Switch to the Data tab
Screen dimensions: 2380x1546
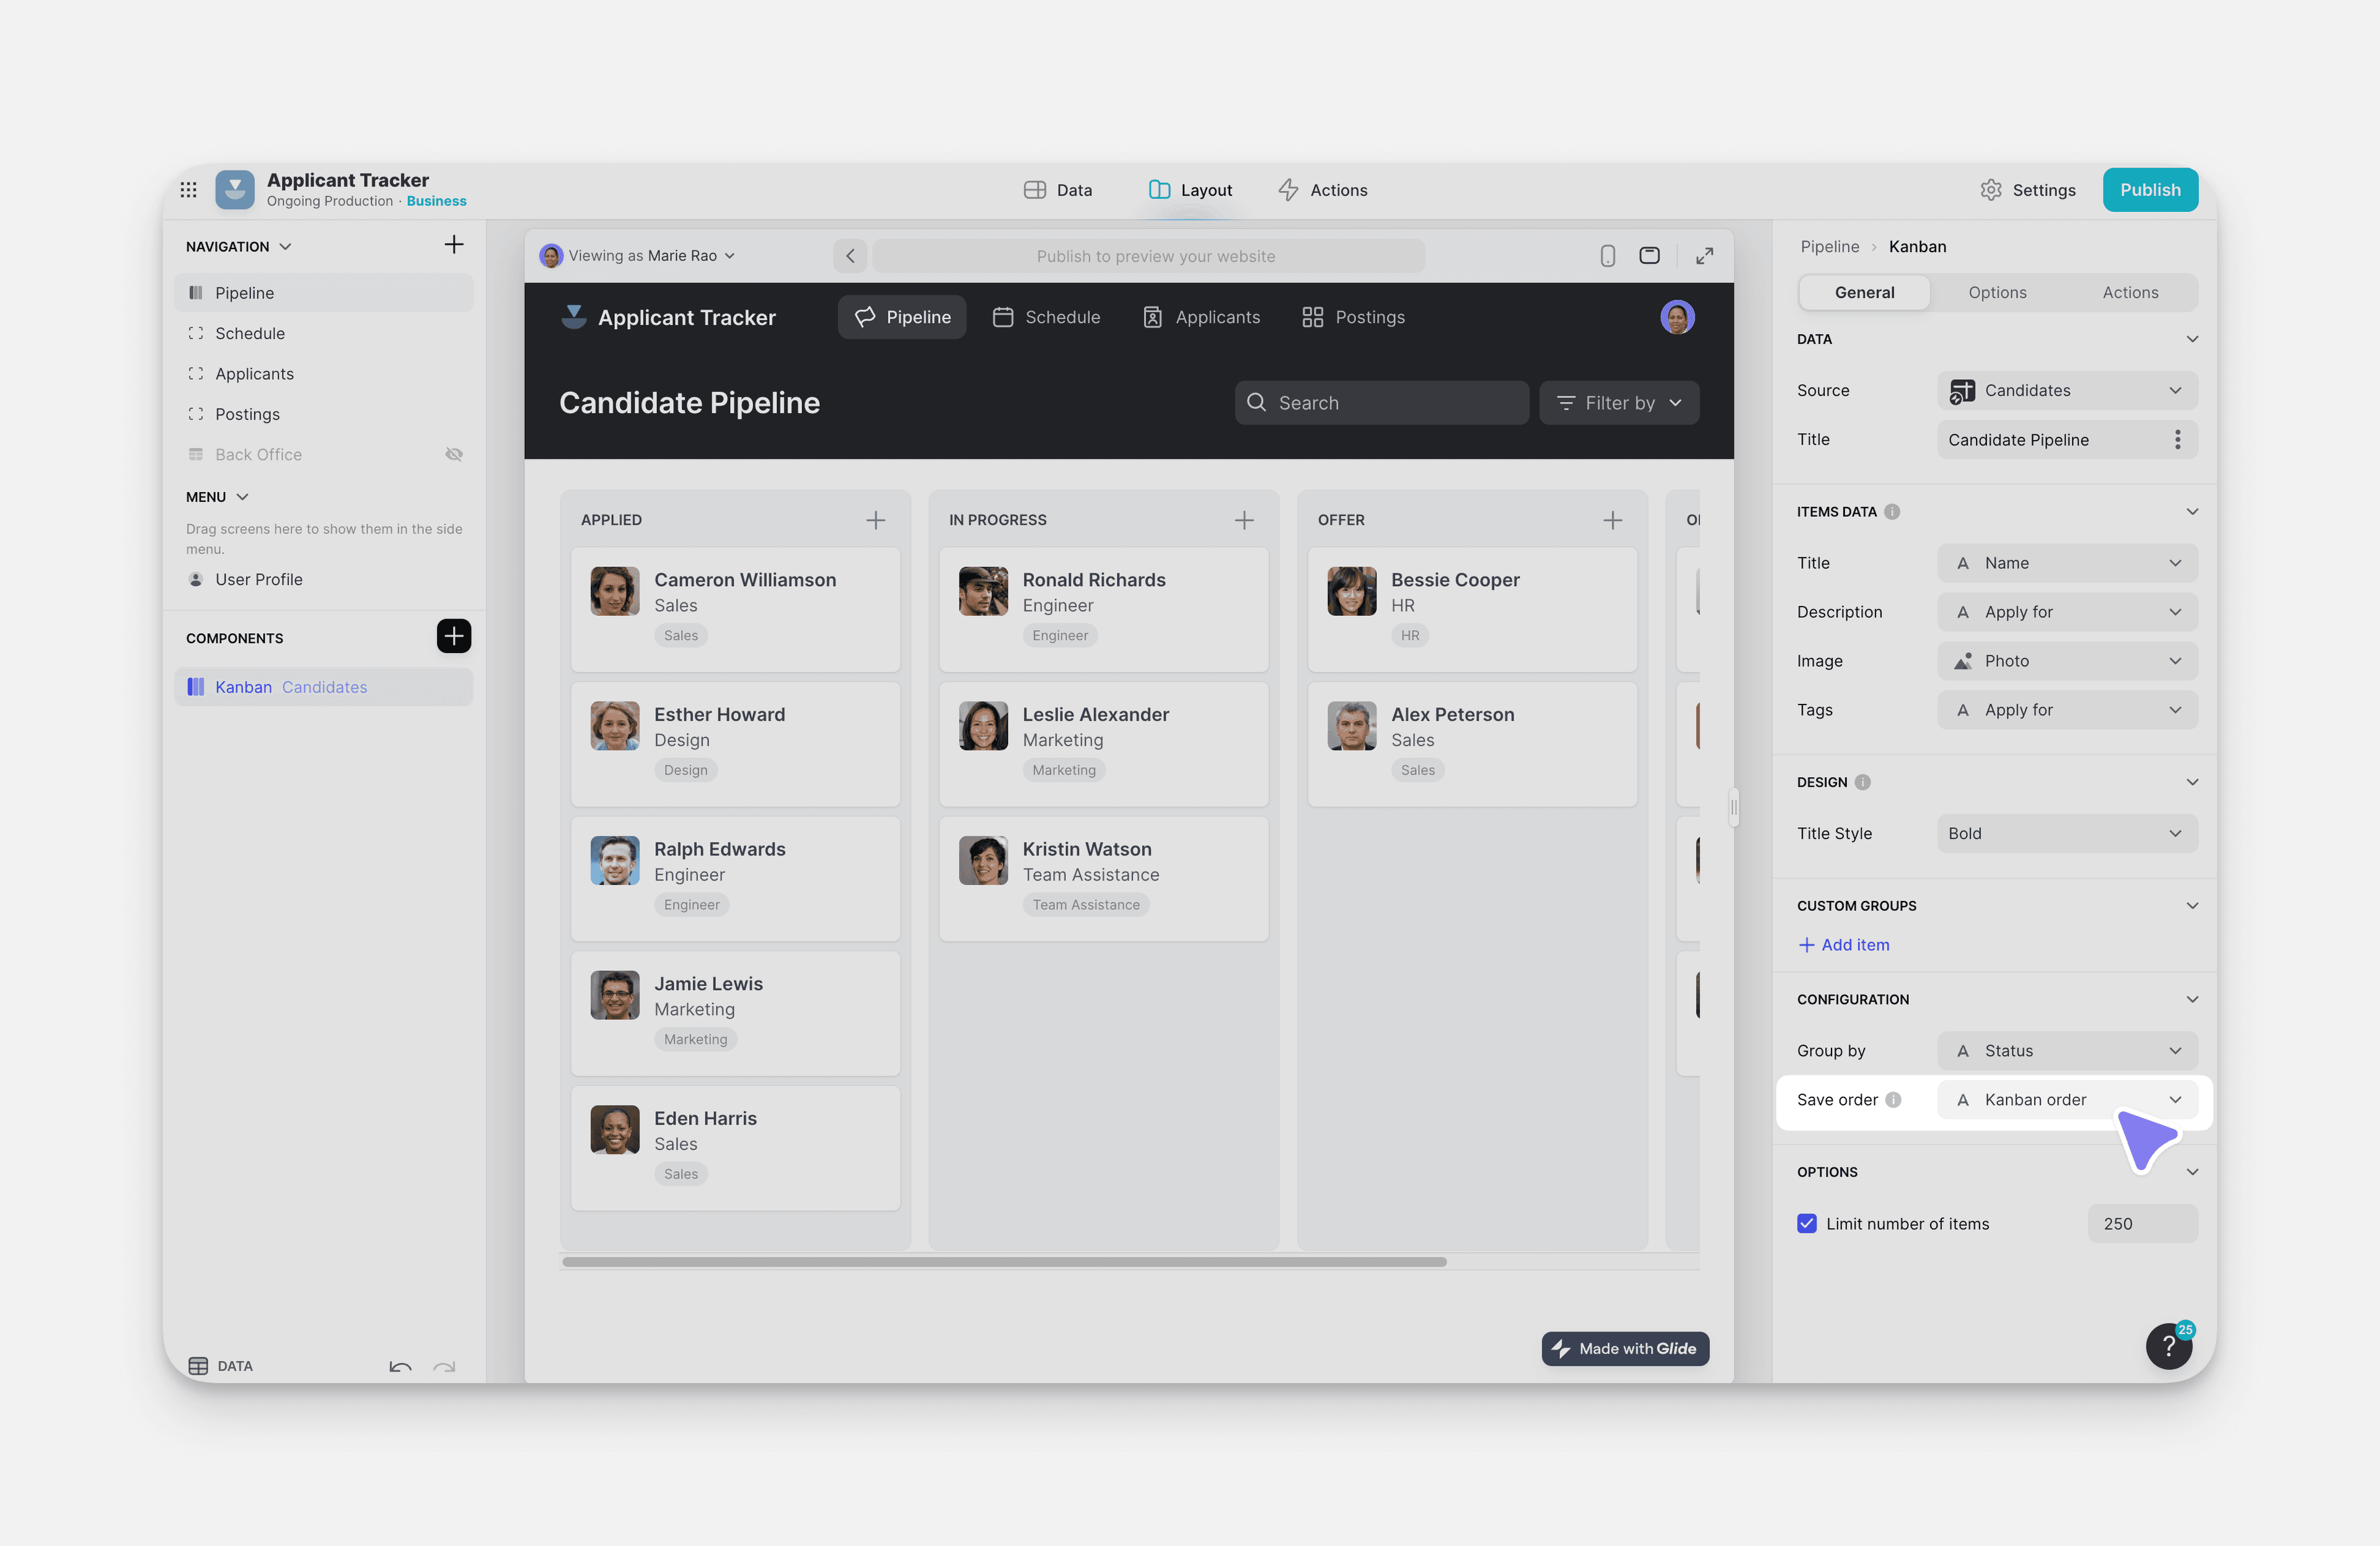(1058, 190)
